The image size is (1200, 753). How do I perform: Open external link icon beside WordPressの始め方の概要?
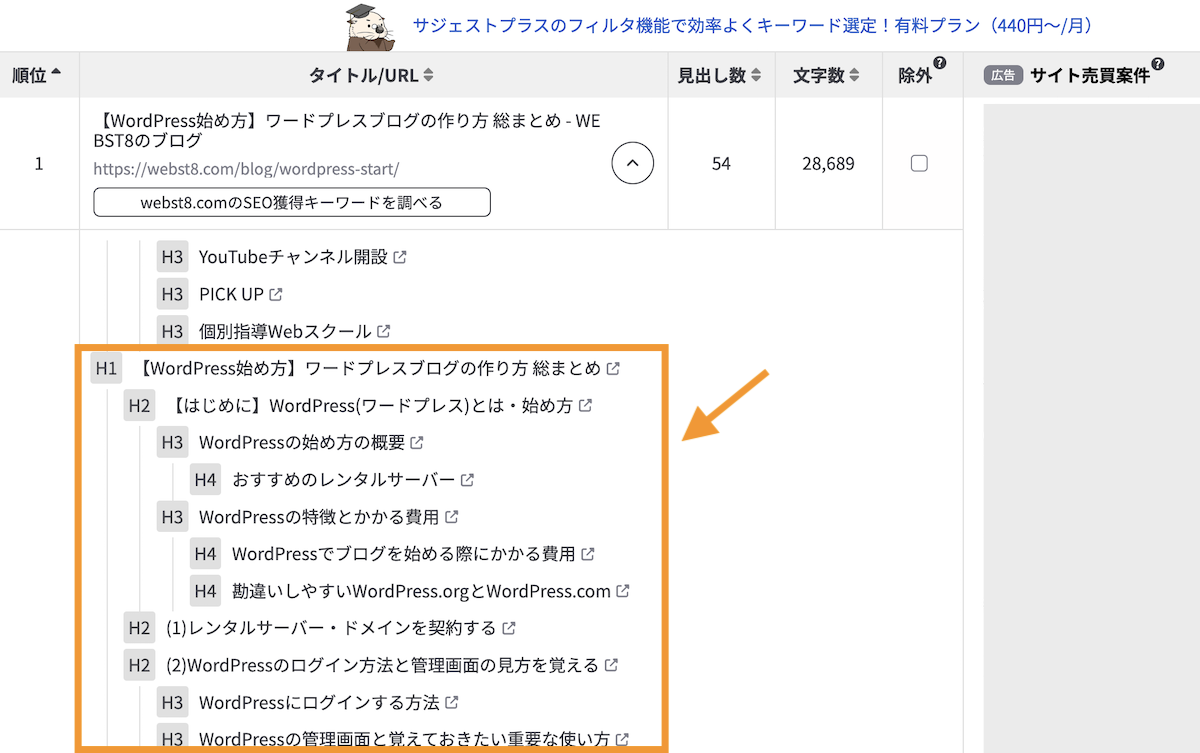point(417,442)
